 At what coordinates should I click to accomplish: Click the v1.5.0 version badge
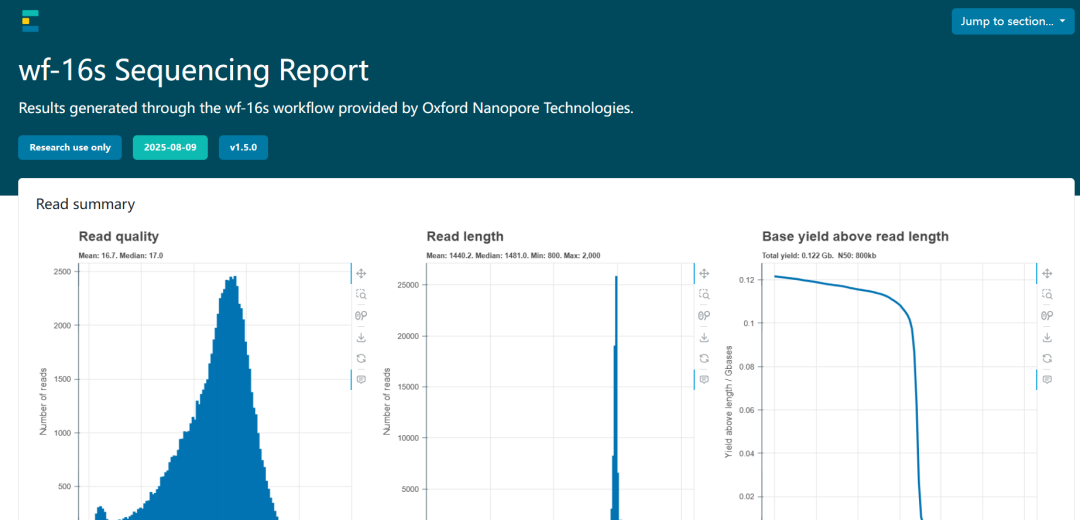[x=243, y=147]
